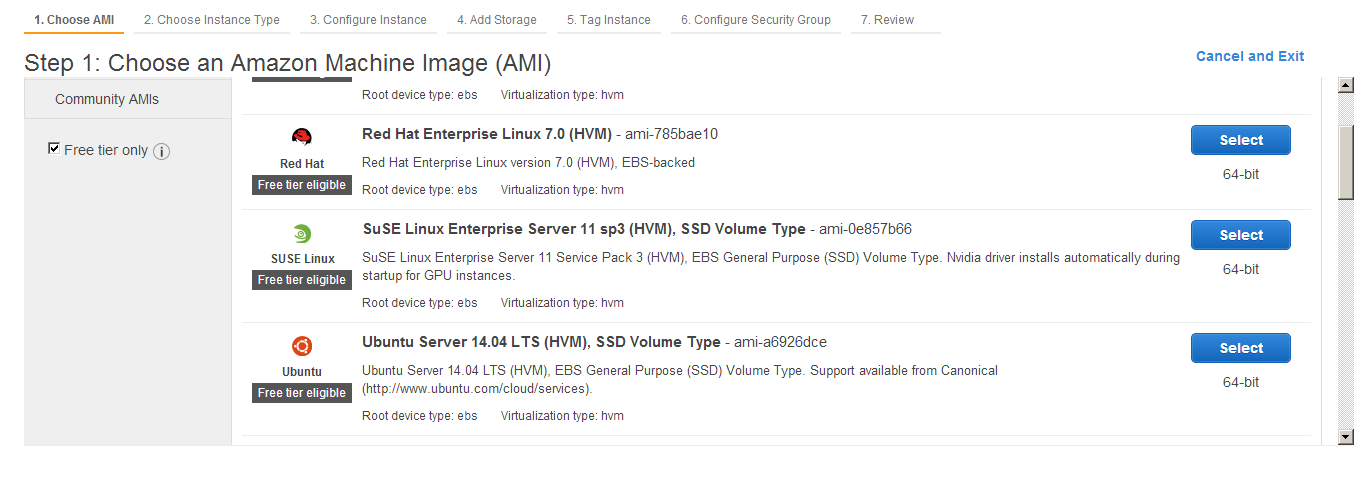Select the SuSE Linux Enterprise Server AMI
The height and width of the screenshot is (489, 1365).
pyautogui.click(x=1241, y=235)
